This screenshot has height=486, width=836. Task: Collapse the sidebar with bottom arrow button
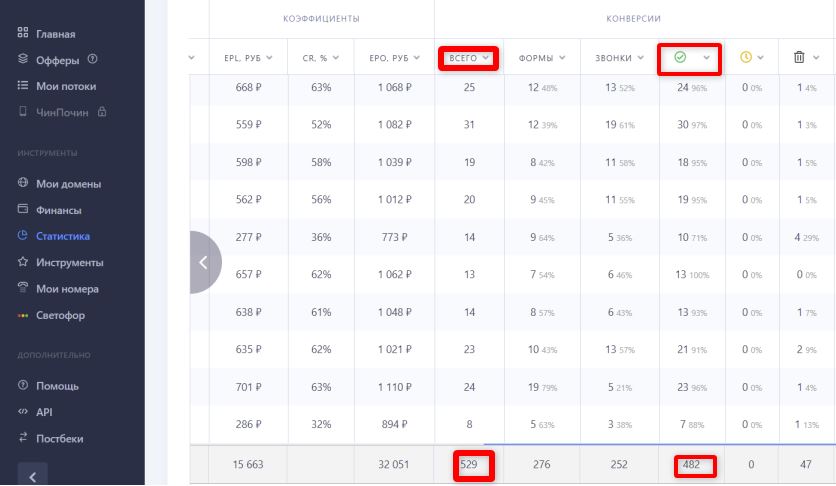coord(32,476)
